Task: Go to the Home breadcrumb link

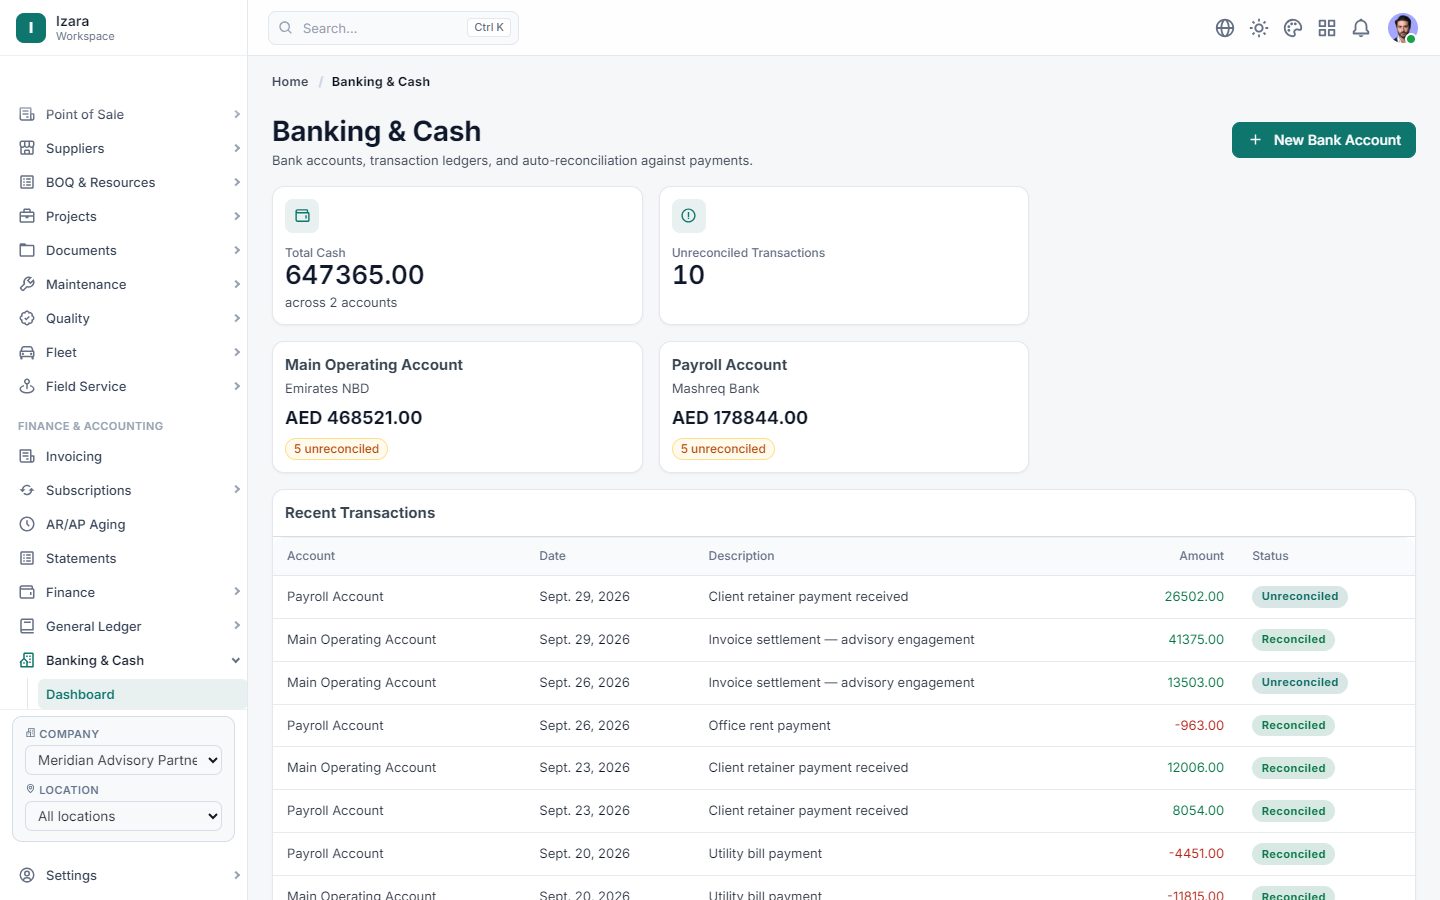Action: tap(290, 82)
